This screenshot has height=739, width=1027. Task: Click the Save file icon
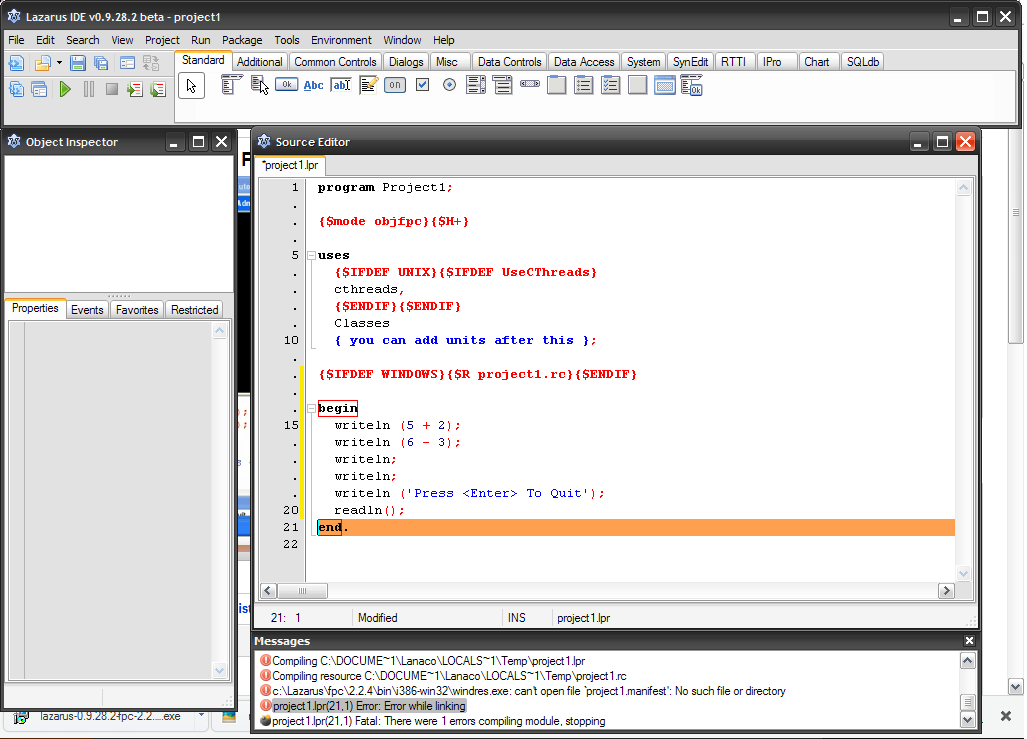pyautogui.click(x=77, y=63)
